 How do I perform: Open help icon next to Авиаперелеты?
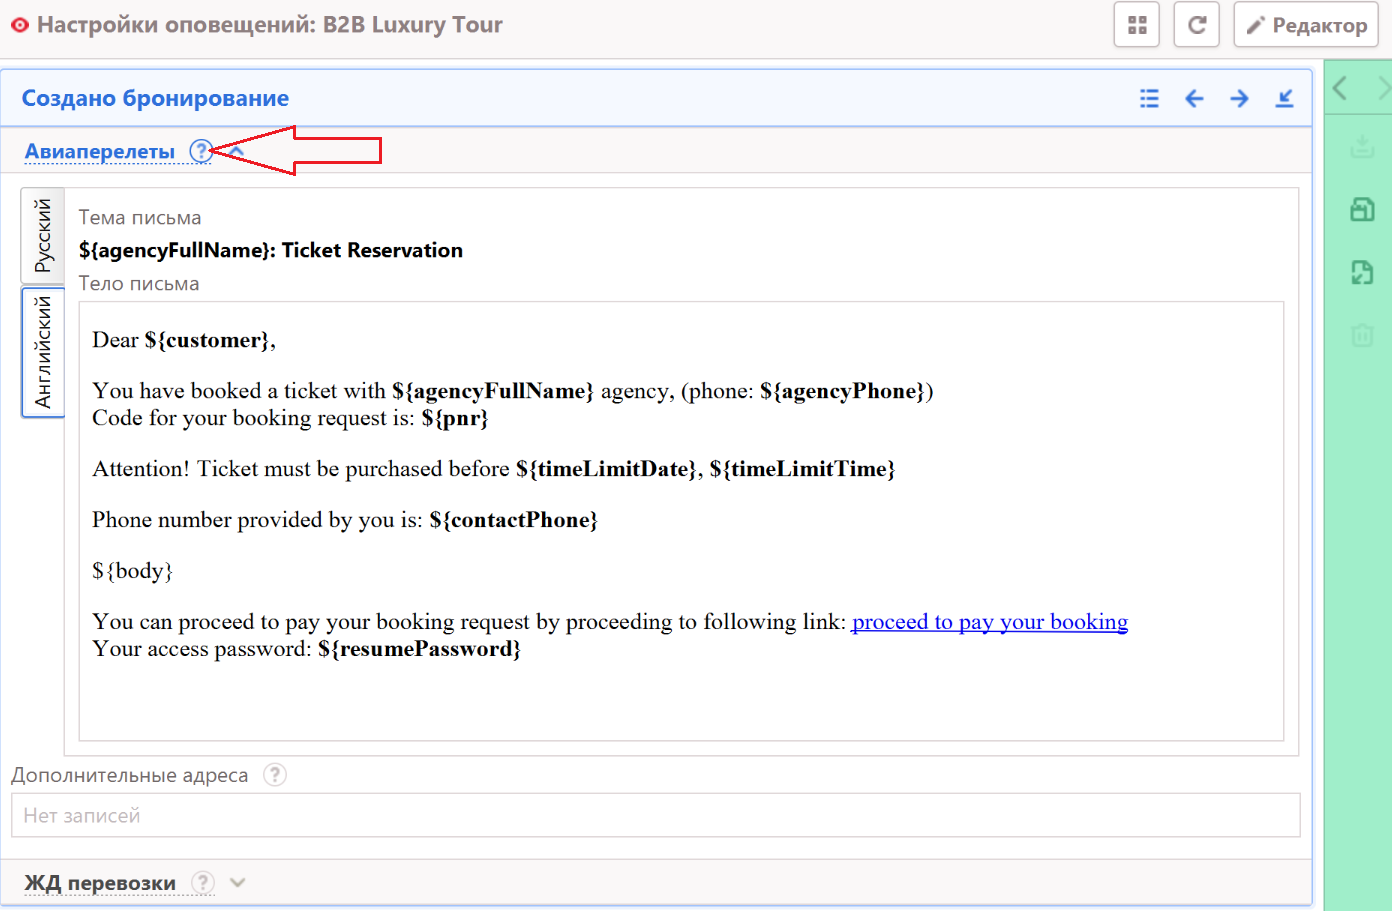pyautogui.click(x=201, y=151)
